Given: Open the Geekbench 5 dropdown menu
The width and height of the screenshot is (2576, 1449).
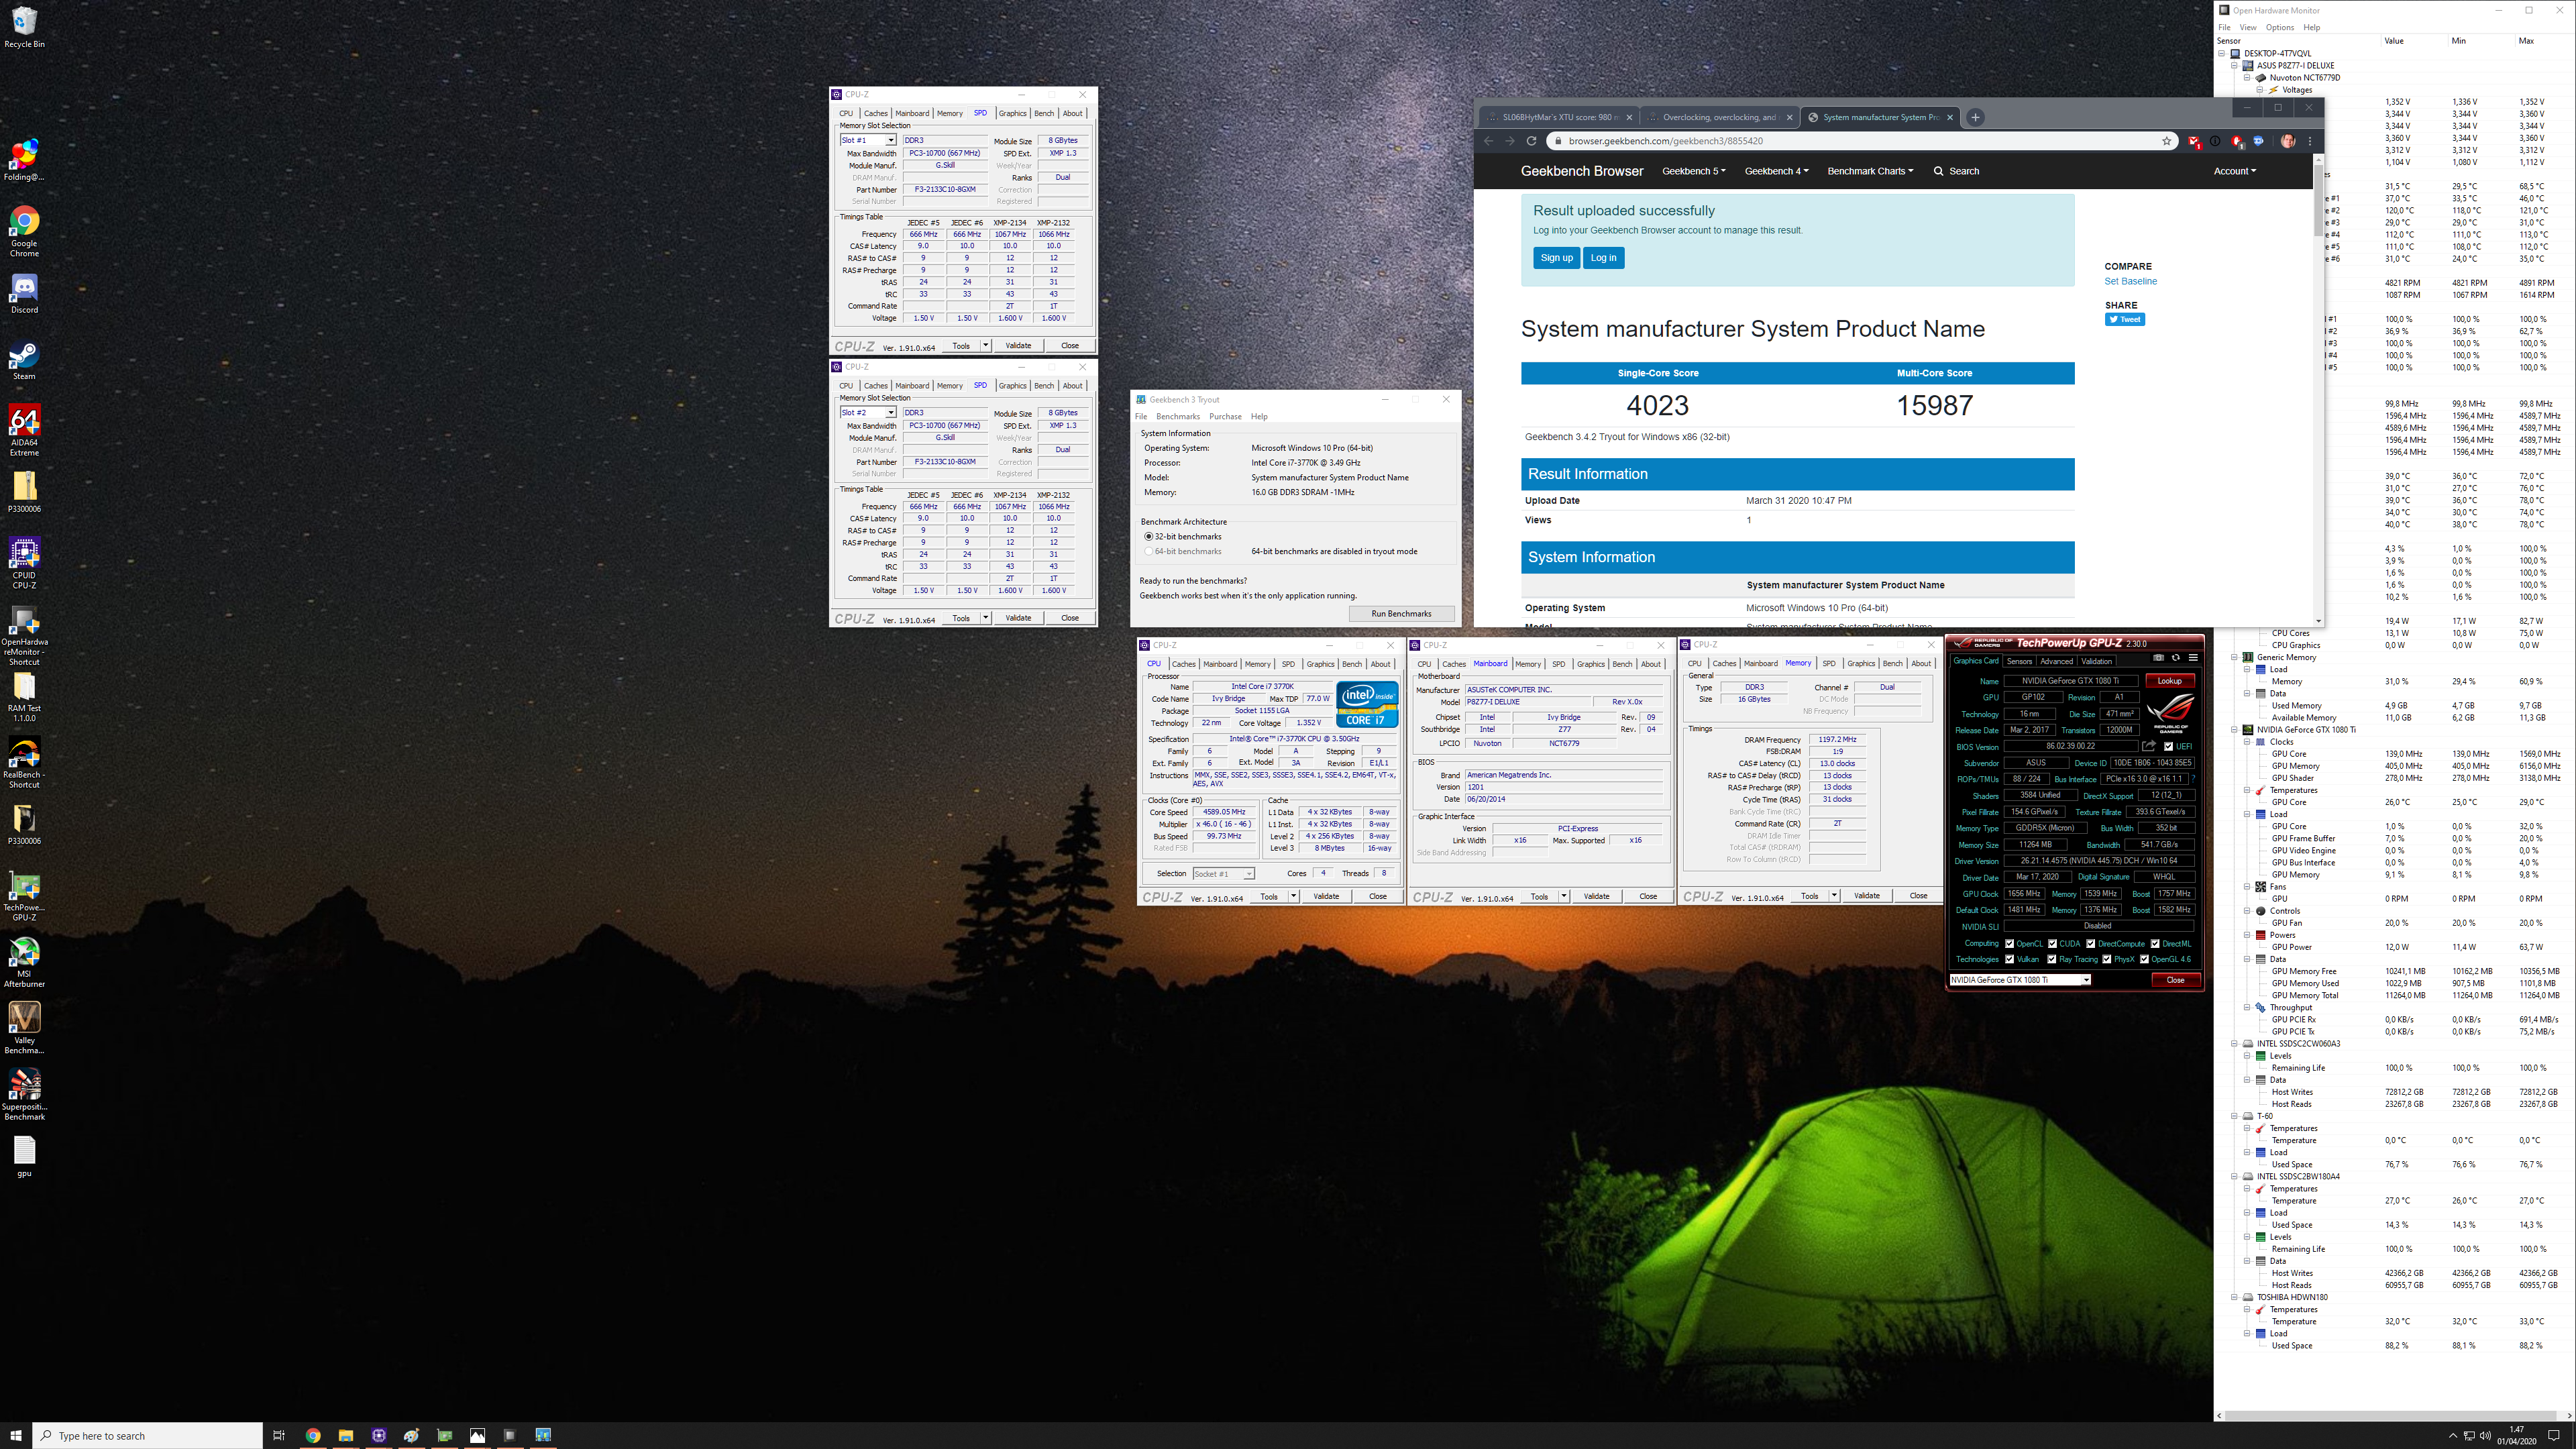Looking at the screenshot, I should click(x=1693, y=171).
